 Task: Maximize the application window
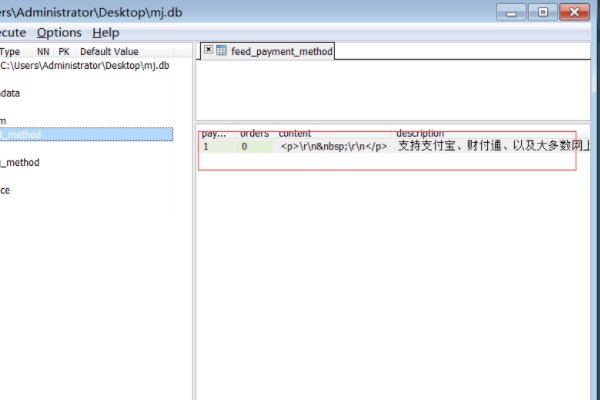click(543, 11)
